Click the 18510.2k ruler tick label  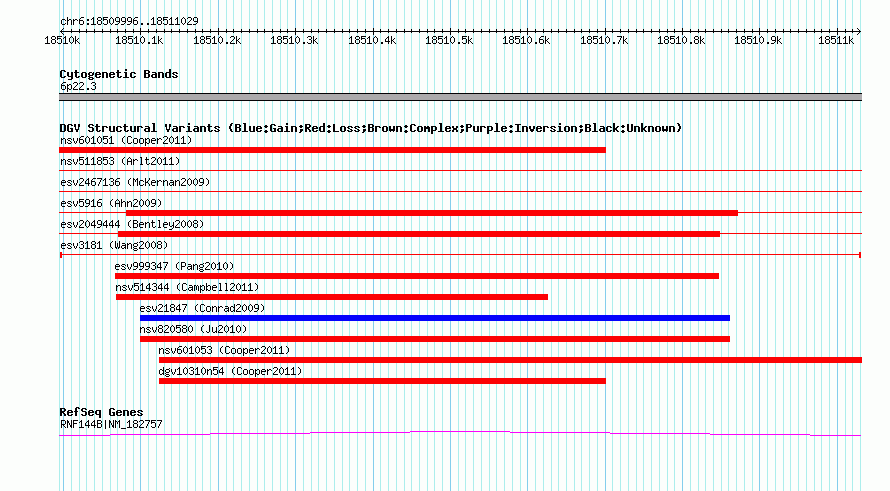(x=217, y=40)
